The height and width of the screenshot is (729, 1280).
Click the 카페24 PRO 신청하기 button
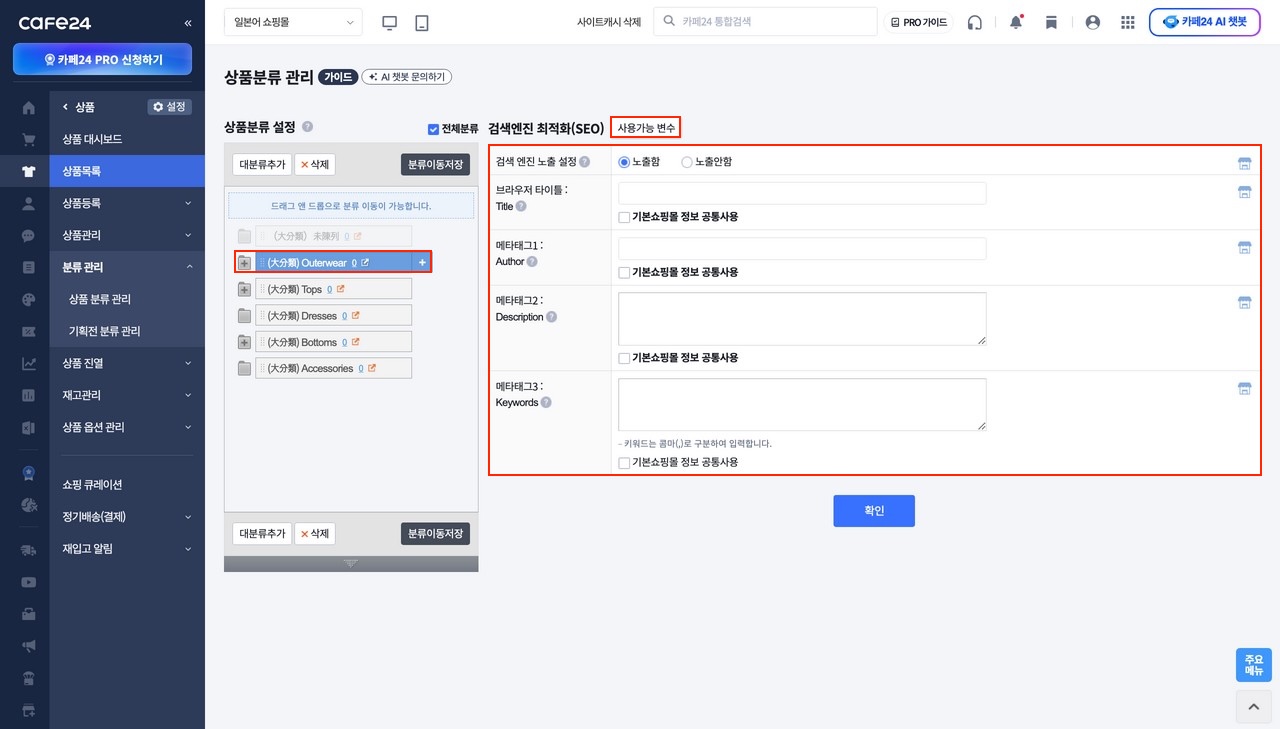pos(102,60)
